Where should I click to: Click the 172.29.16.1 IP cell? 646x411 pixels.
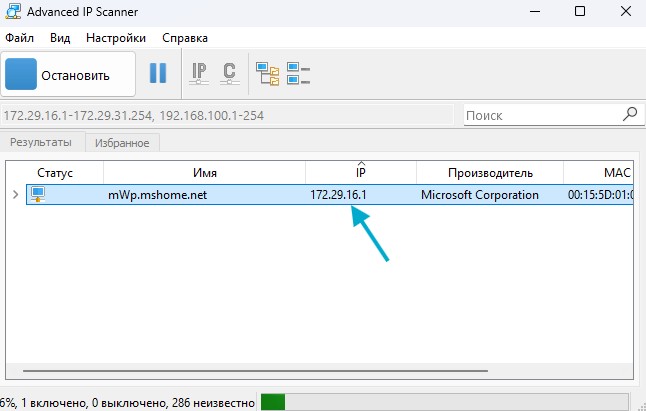pos(338,195)
